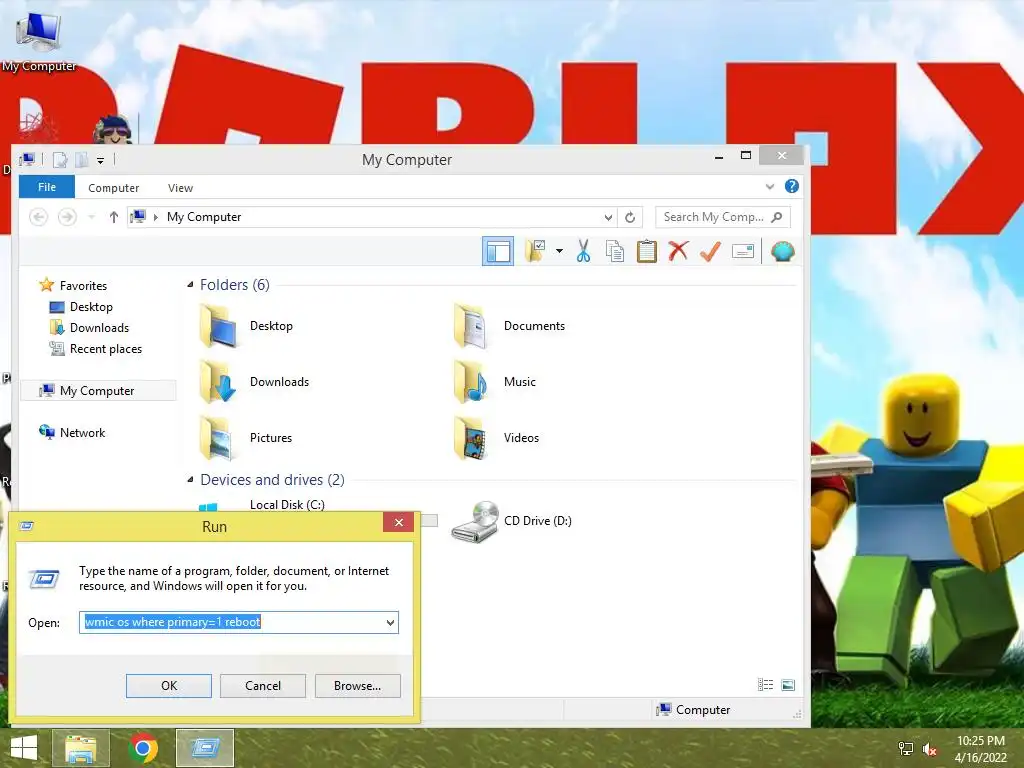Image resolution: width=1024 pixels, height=768 pixels.
Task: Click the Forward navigation arrow
Action: [67, 217]
